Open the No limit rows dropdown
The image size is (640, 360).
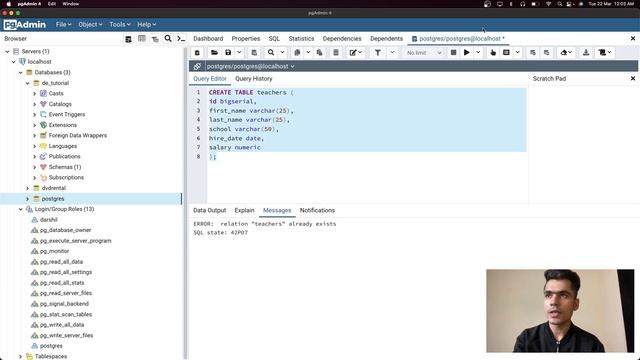424,53
